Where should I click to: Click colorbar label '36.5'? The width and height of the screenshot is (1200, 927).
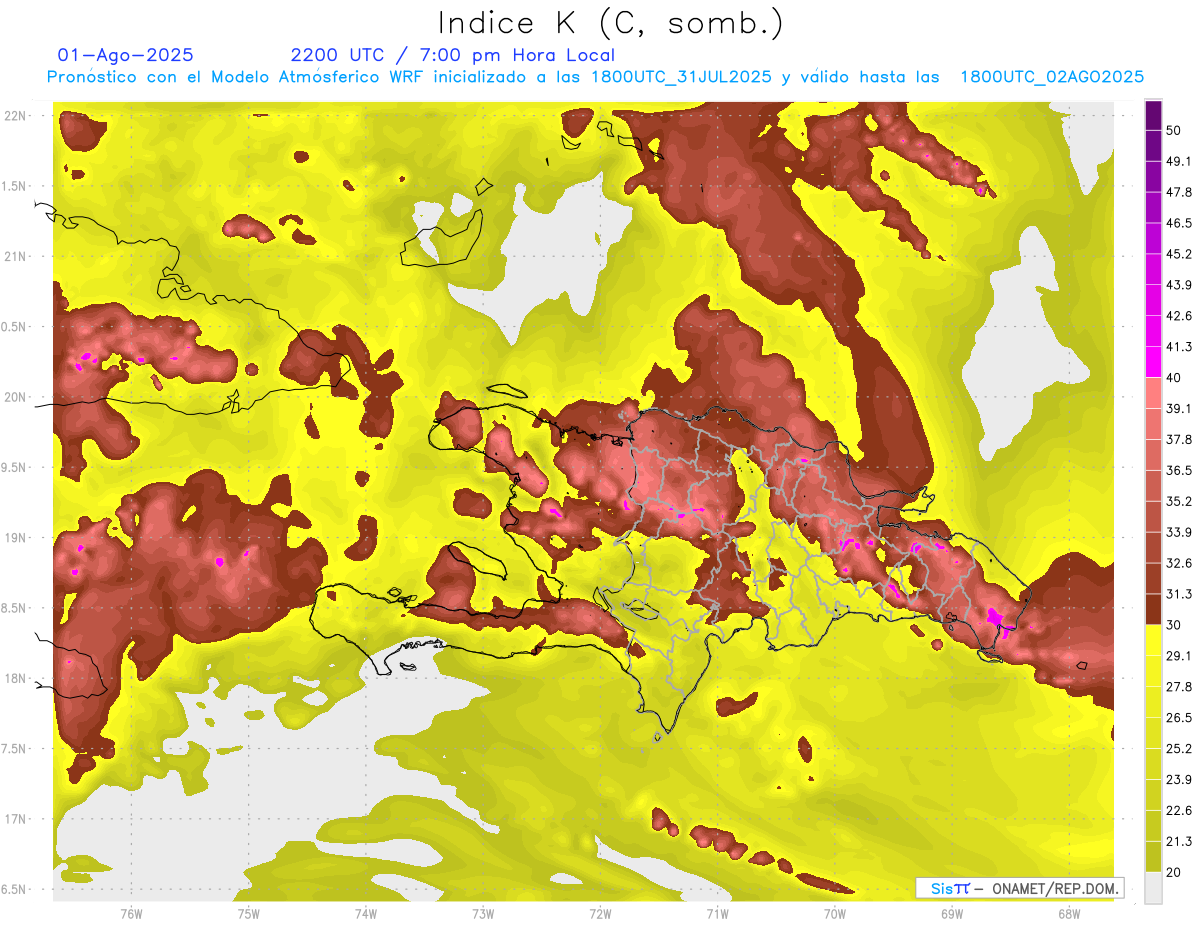point(1179,471)
